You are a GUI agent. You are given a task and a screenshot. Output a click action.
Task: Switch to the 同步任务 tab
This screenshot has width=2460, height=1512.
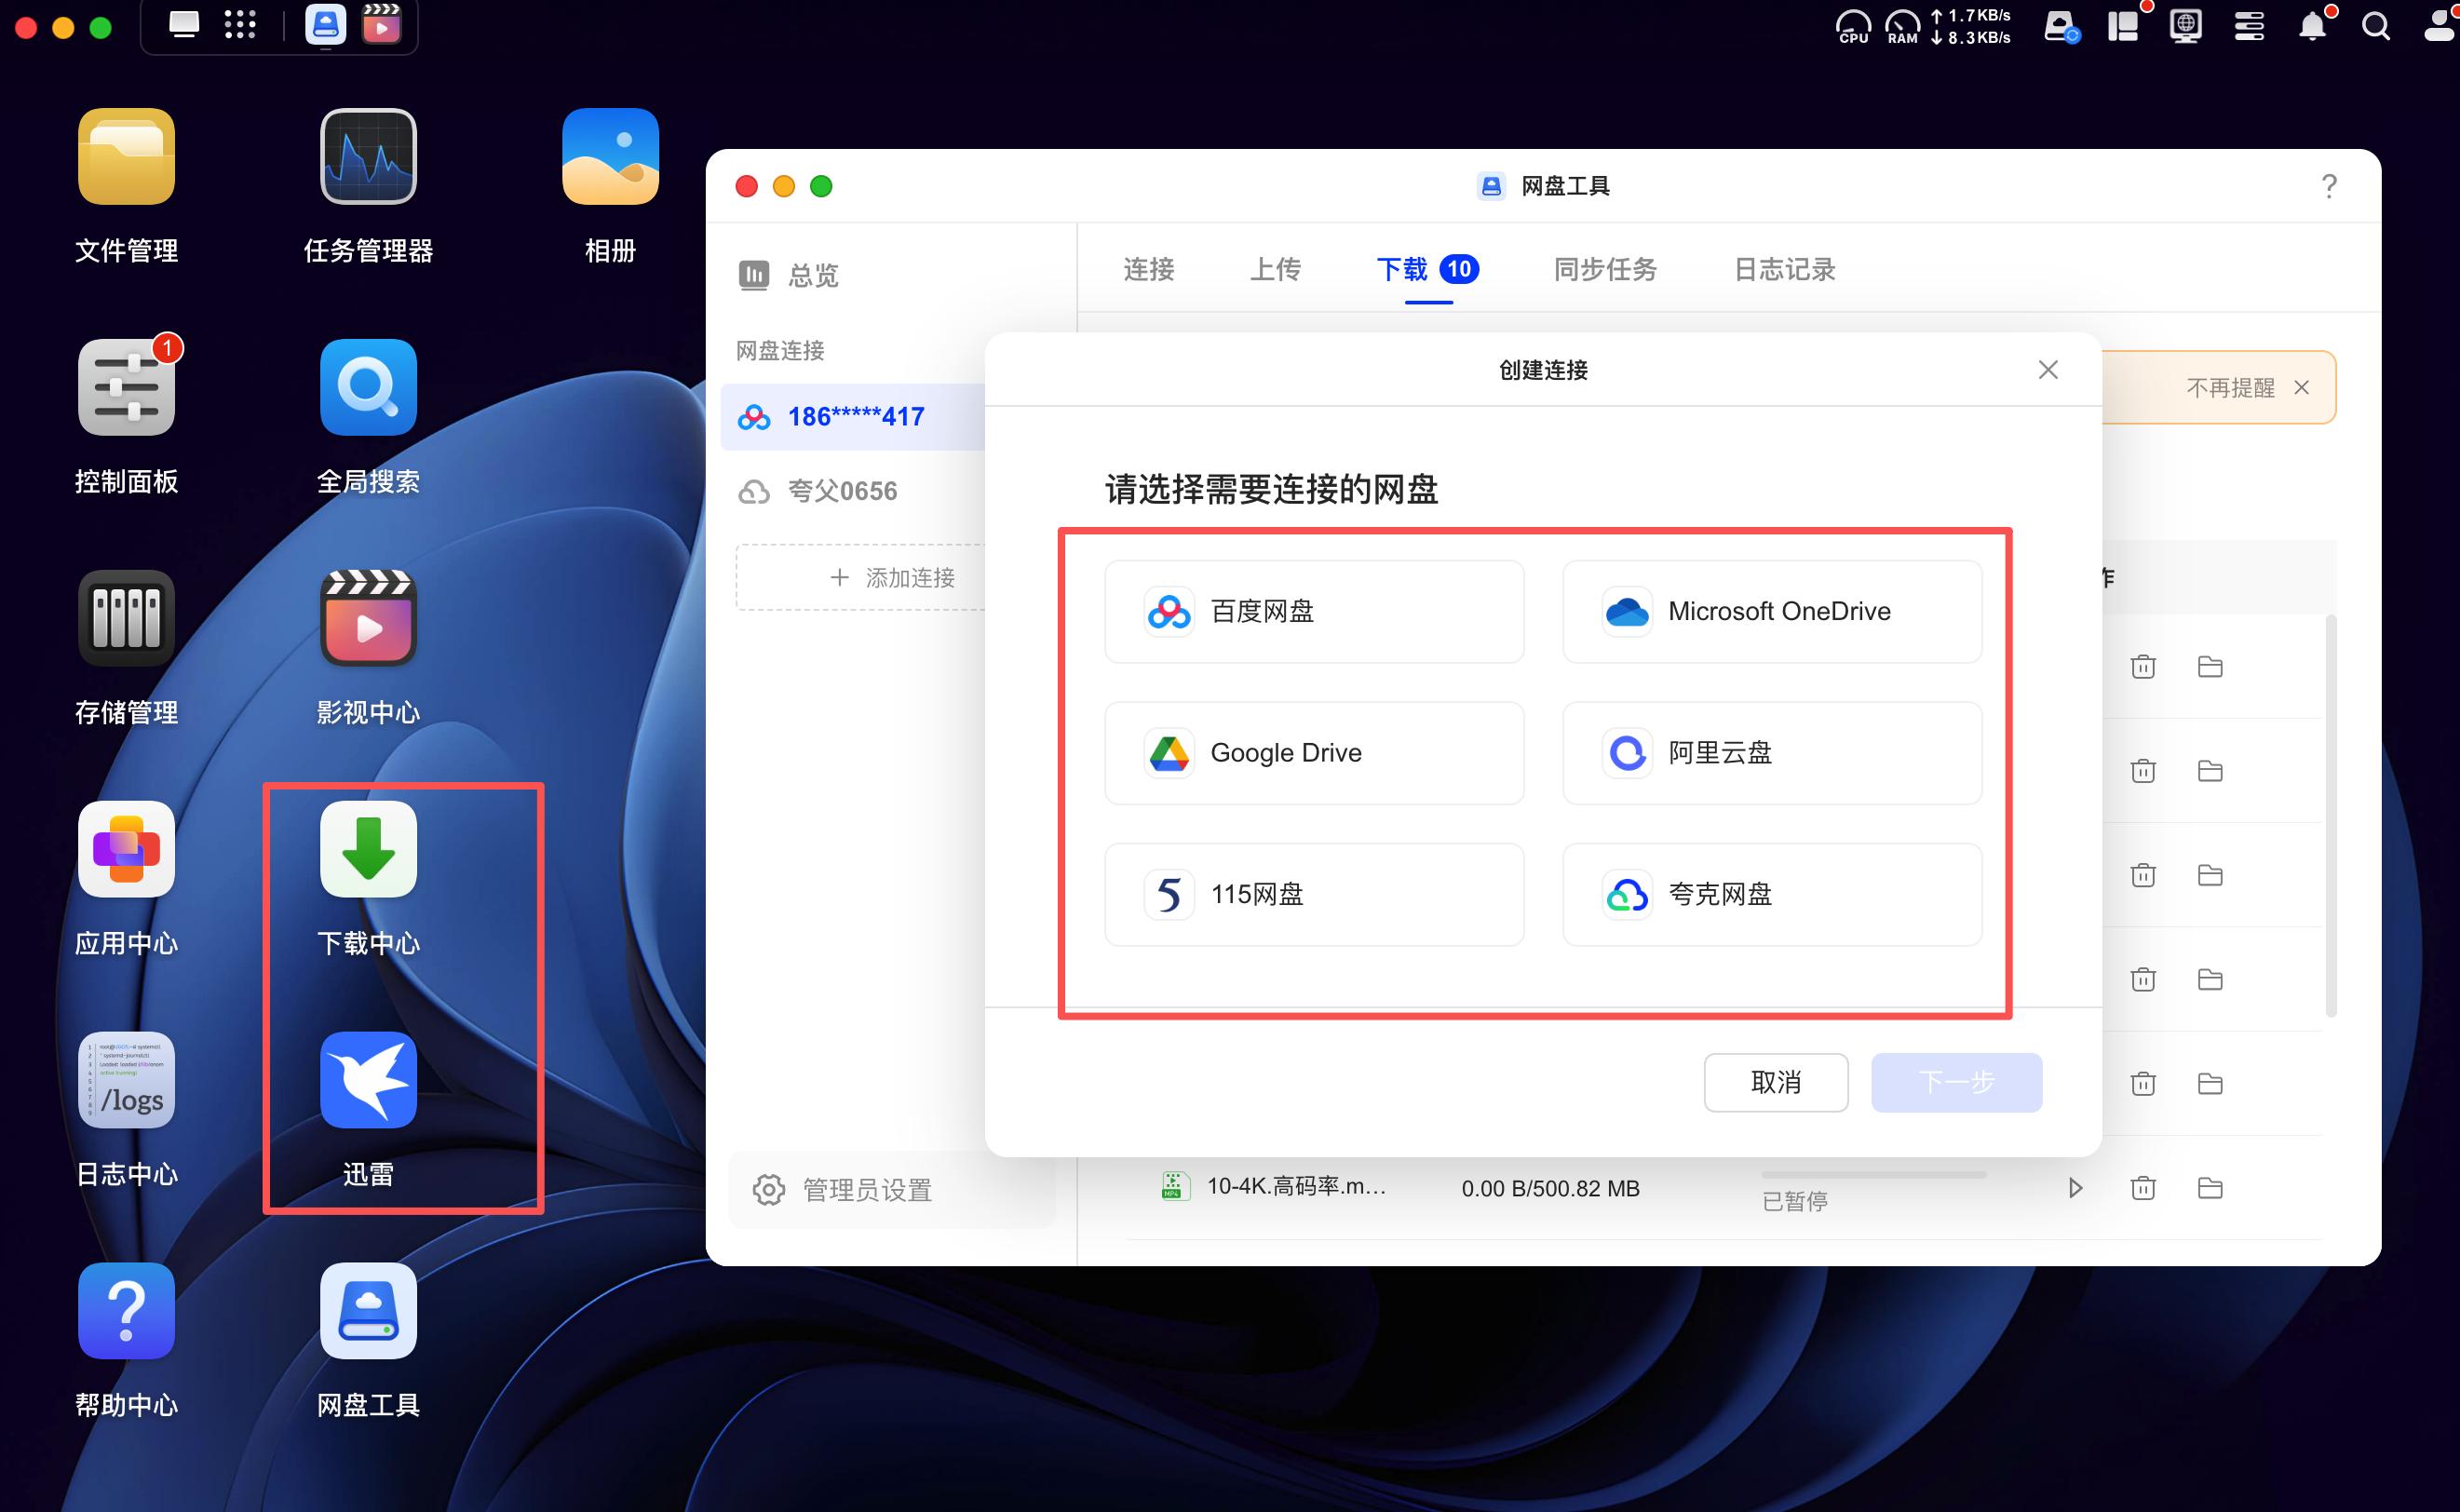pyautogui.click(x=1604, y=269)
